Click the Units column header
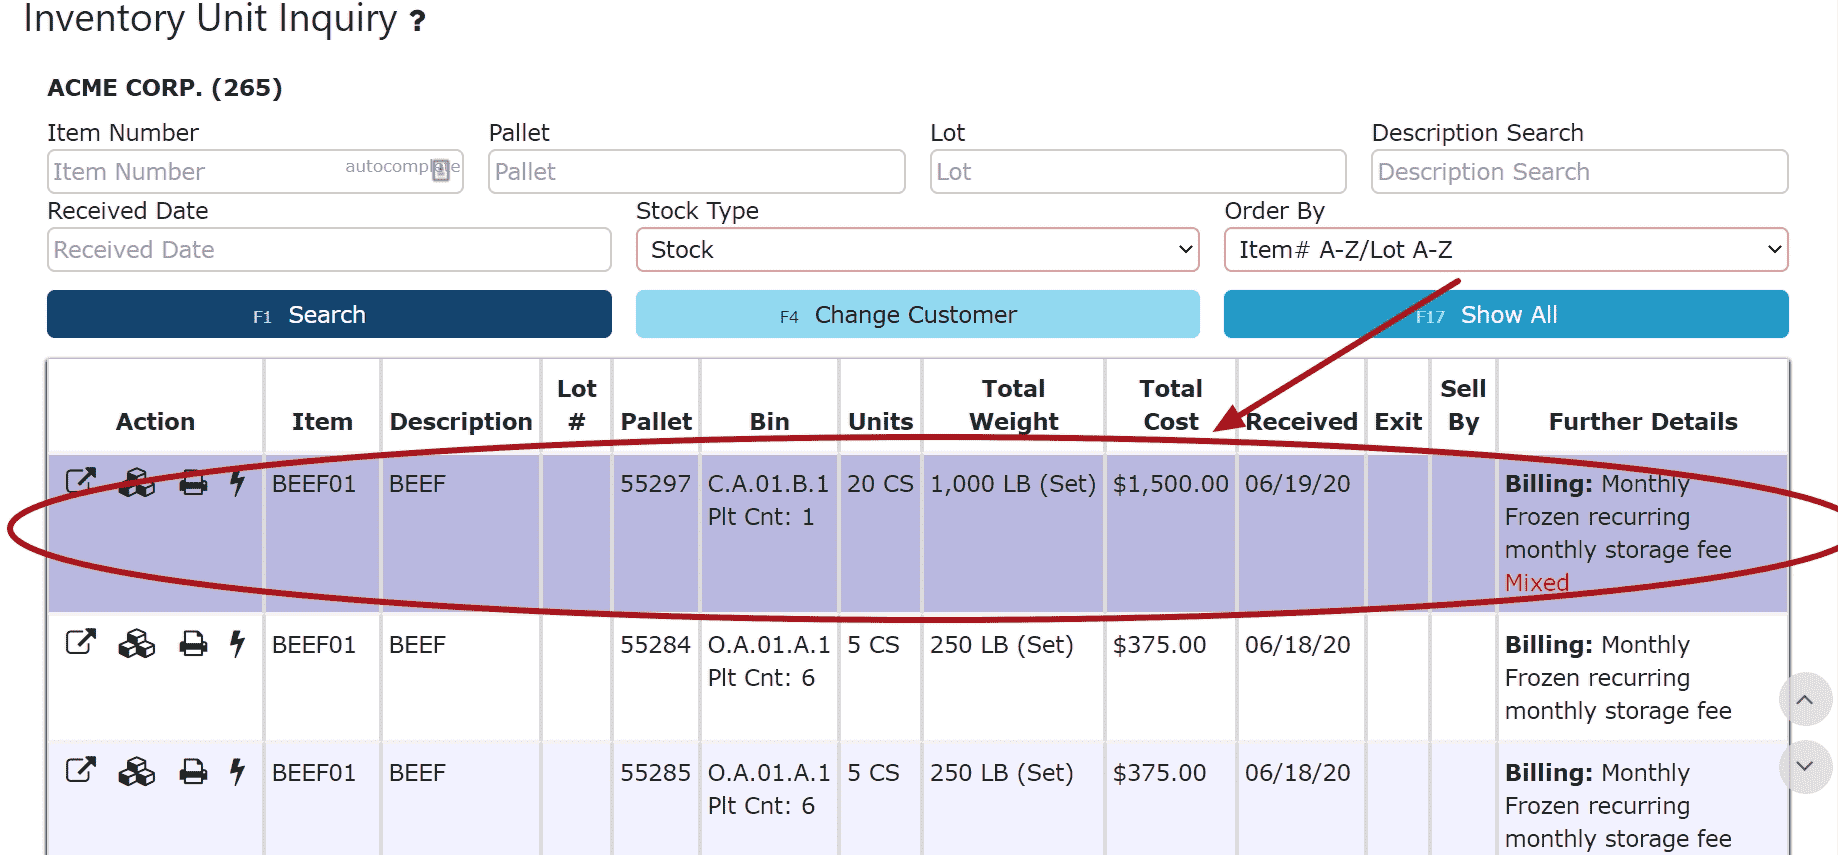Viewport: 1838px width, 855px height. click(x=881, y=422)
